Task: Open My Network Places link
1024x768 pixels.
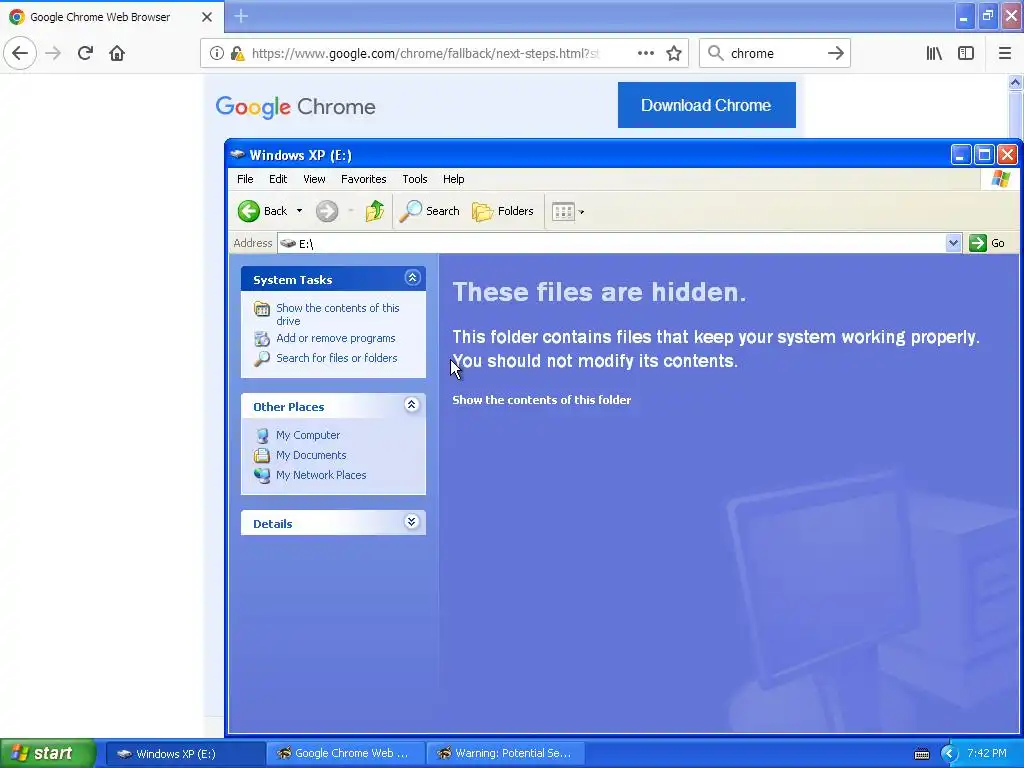Action: click(x=321, y=475)
